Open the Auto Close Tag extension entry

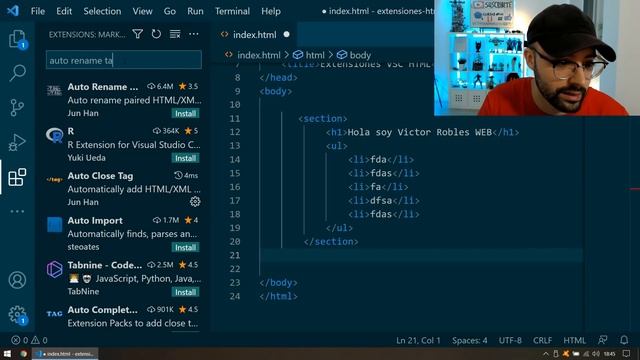coord(122,189)
